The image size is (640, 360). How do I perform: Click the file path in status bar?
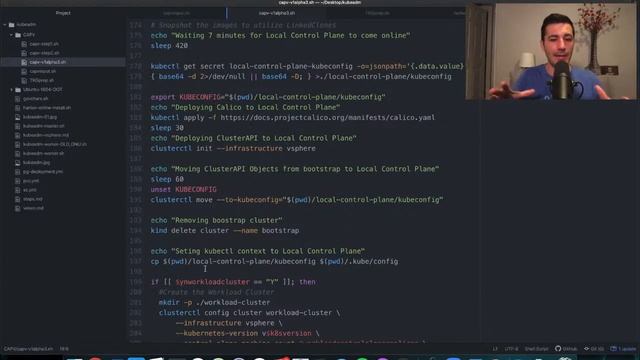pos(28,349)
